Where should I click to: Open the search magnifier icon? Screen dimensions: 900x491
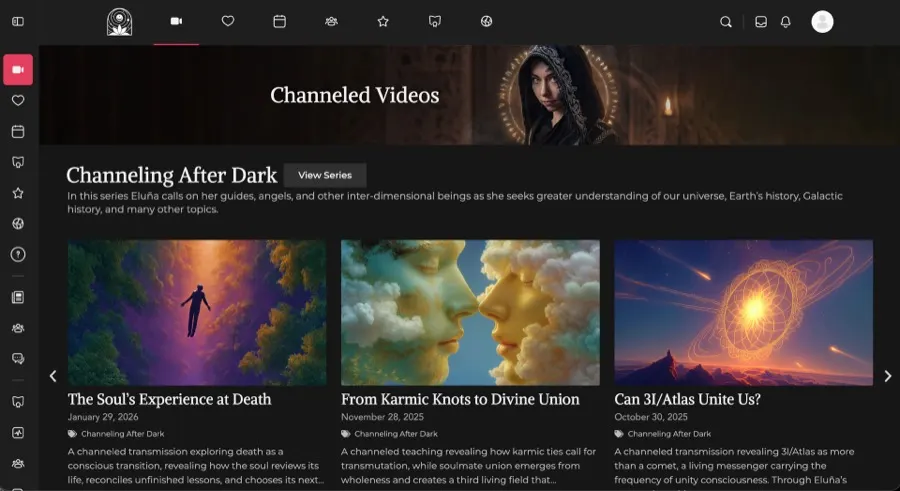pyautogui.click(x=726, y=22)
